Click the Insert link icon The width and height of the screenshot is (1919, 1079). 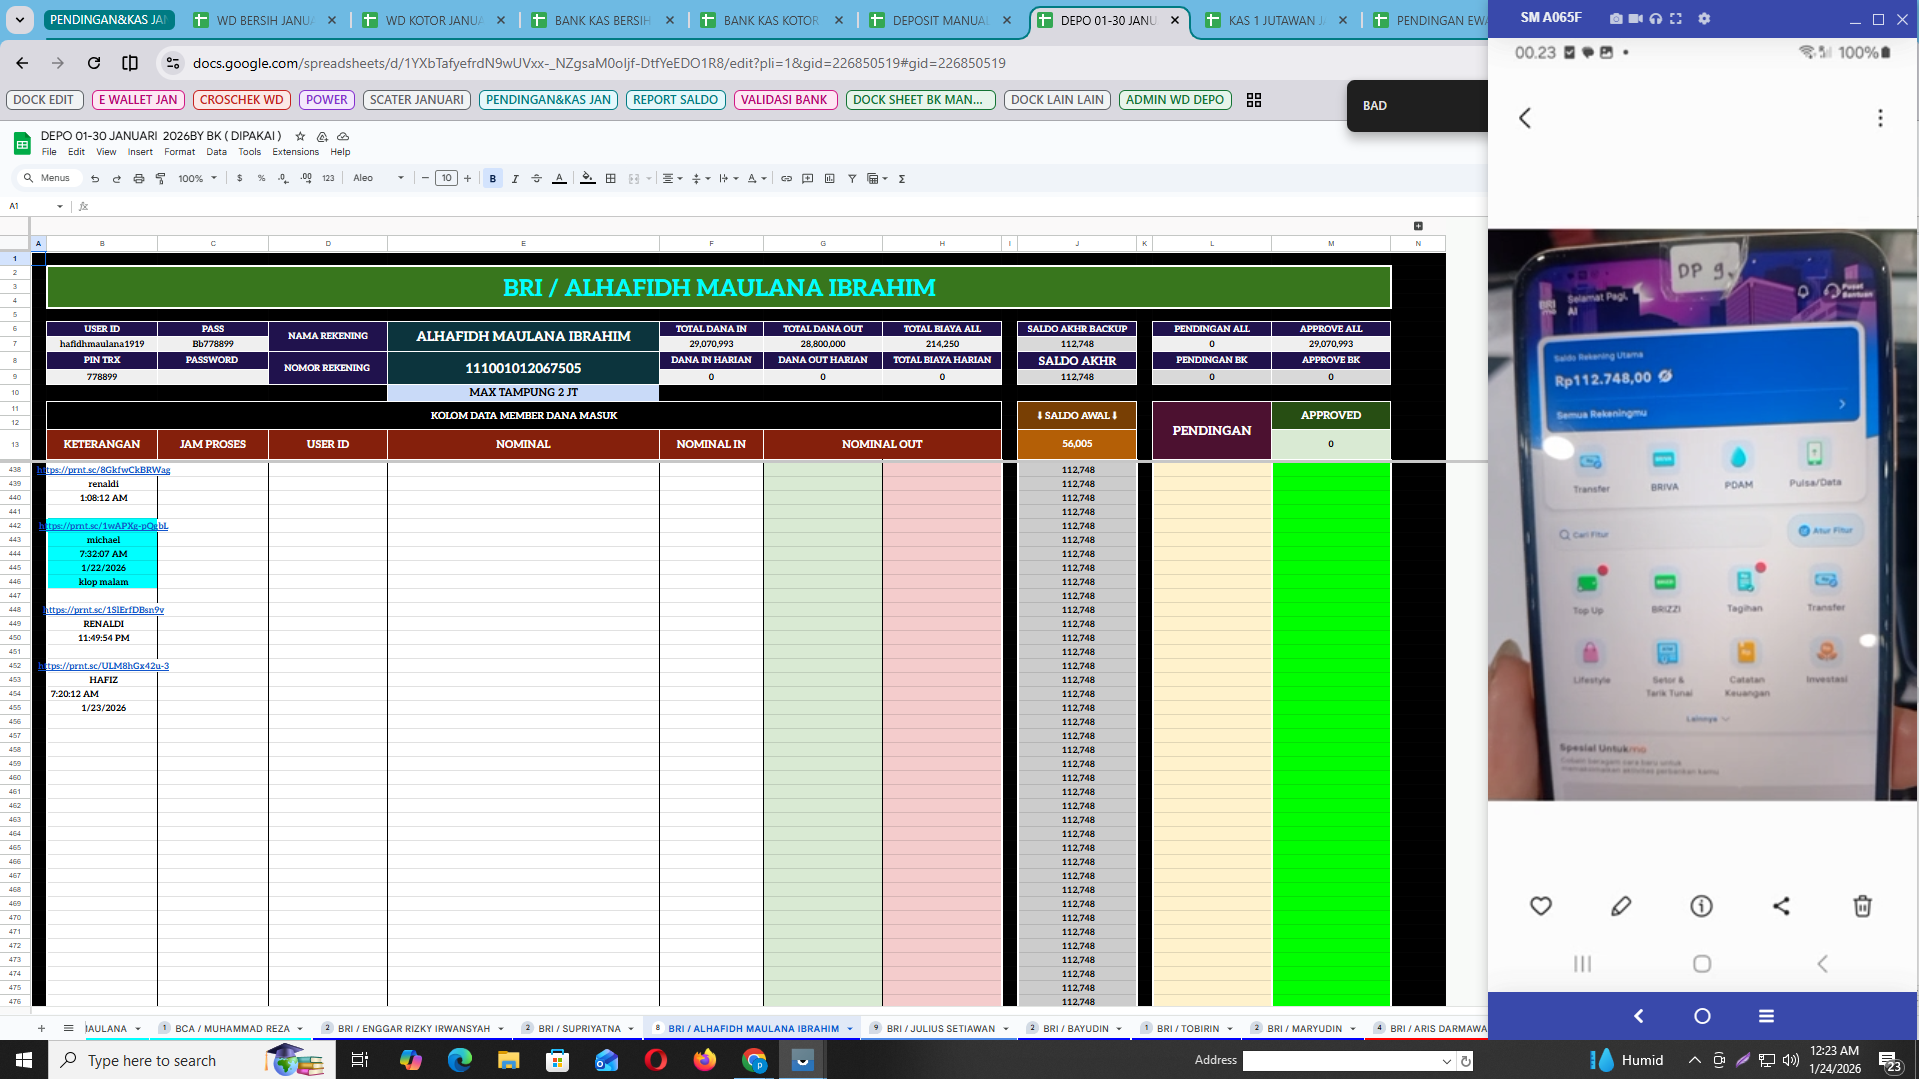[786, 179]
